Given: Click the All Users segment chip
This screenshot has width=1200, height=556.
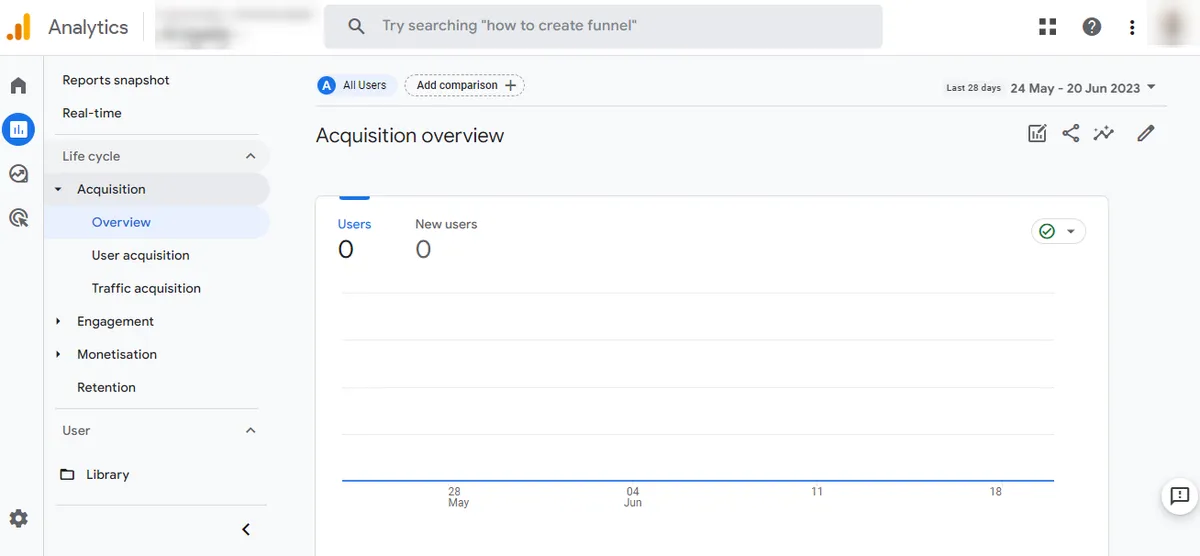Looking at the screenshot, I should coord(356,85).
